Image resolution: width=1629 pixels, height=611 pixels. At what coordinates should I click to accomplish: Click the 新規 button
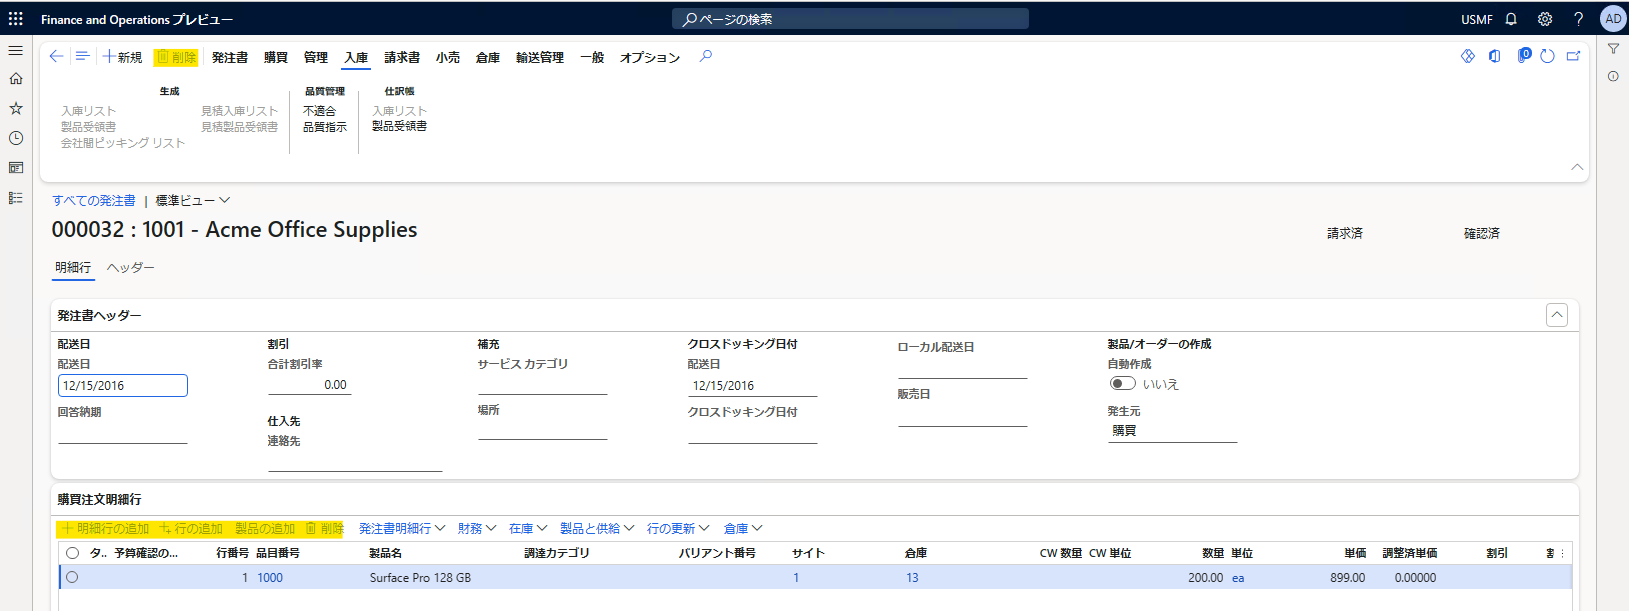[122, 58]
